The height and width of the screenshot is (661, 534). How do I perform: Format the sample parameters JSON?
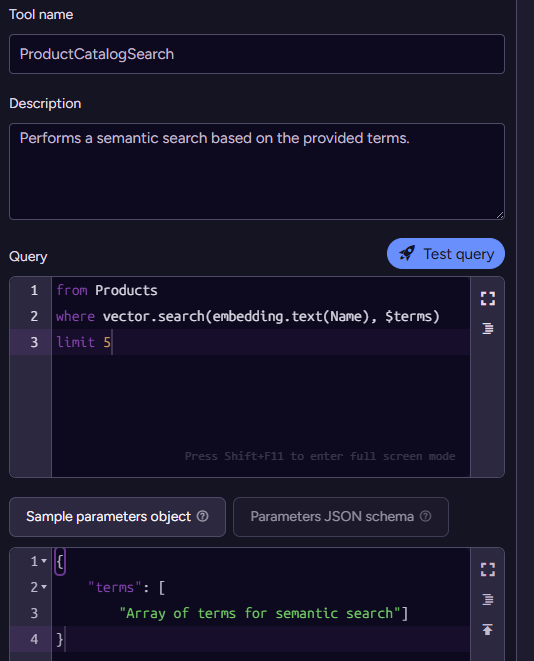[488, 599]
